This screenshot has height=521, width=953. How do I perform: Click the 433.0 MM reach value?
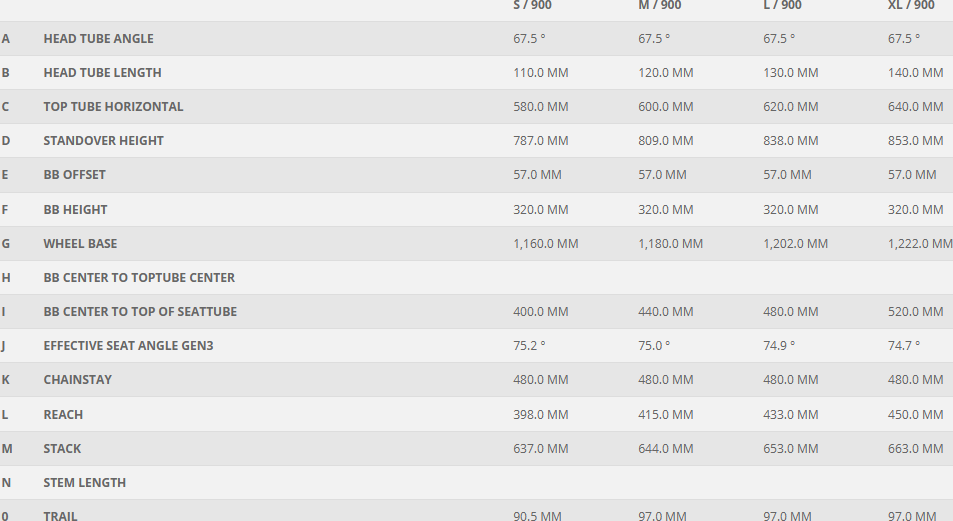click(x=790, y=415)
